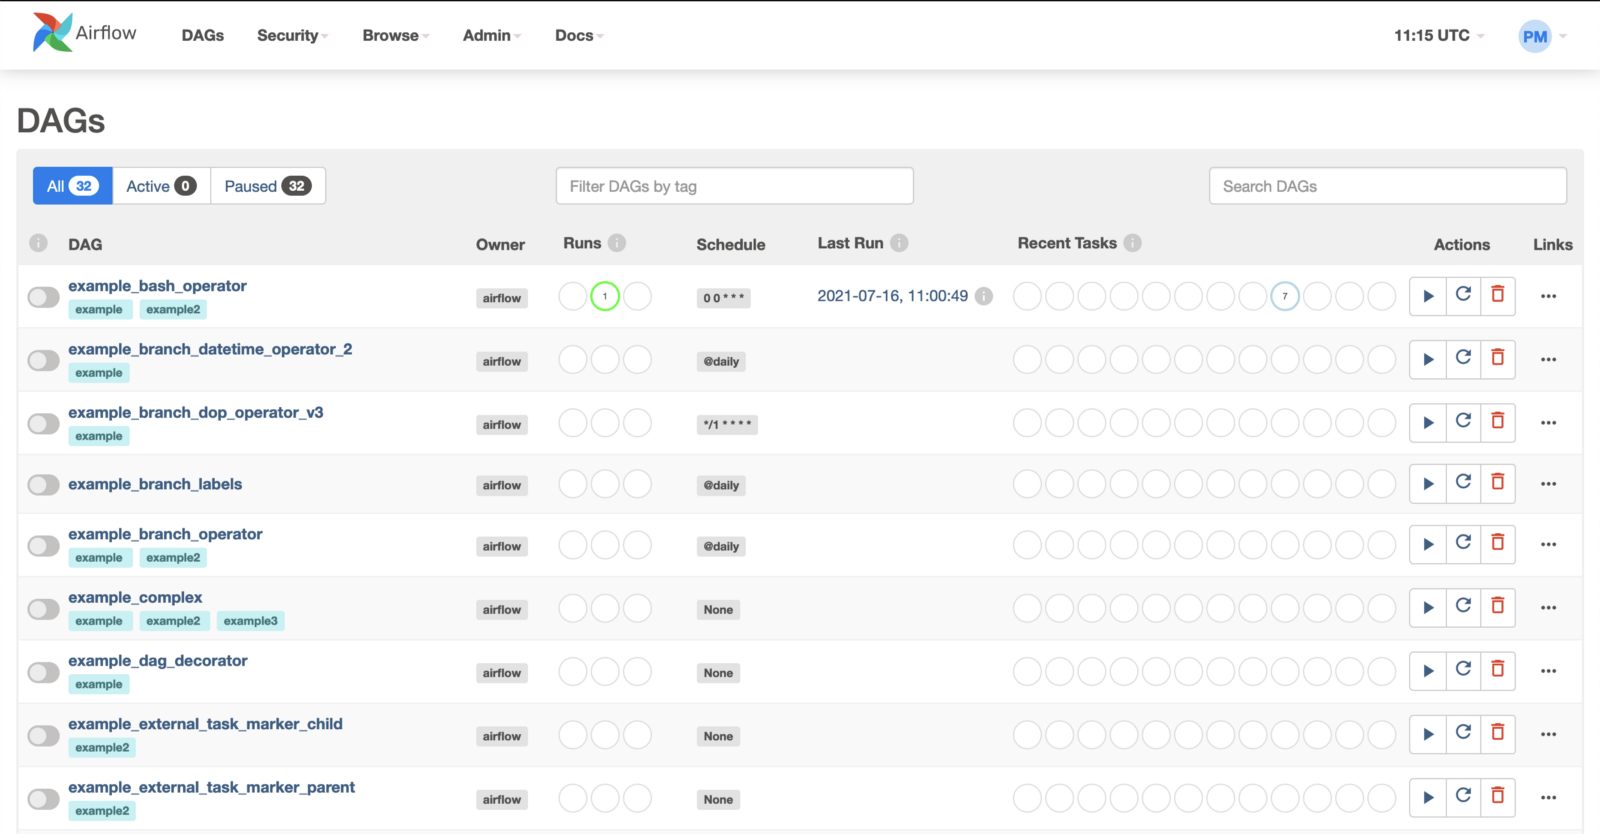Screen dimensions: 1600x834
Task: Switch to the Active DAGs tab
Action: (161, 186)
